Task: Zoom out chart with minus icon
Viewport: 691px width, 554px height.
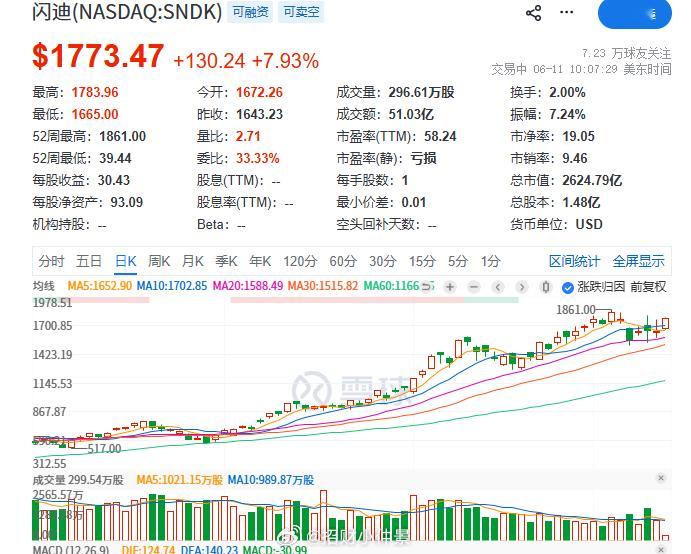Action: coord(474,287)
